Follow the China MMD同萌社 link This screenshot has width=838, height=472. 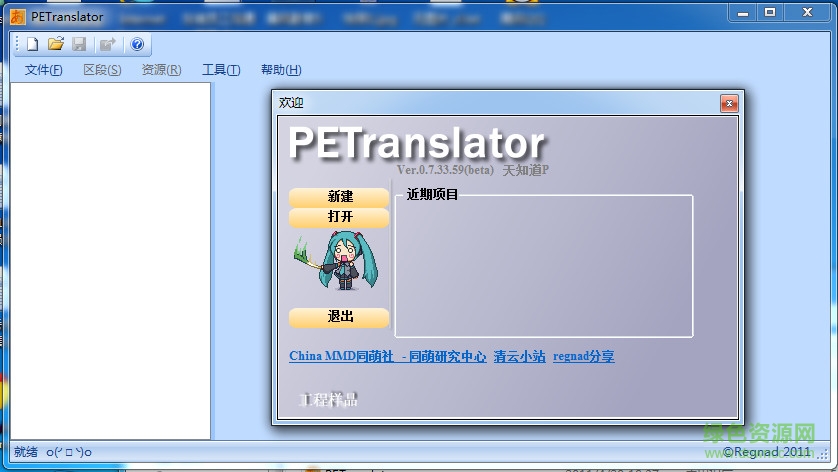338,356
